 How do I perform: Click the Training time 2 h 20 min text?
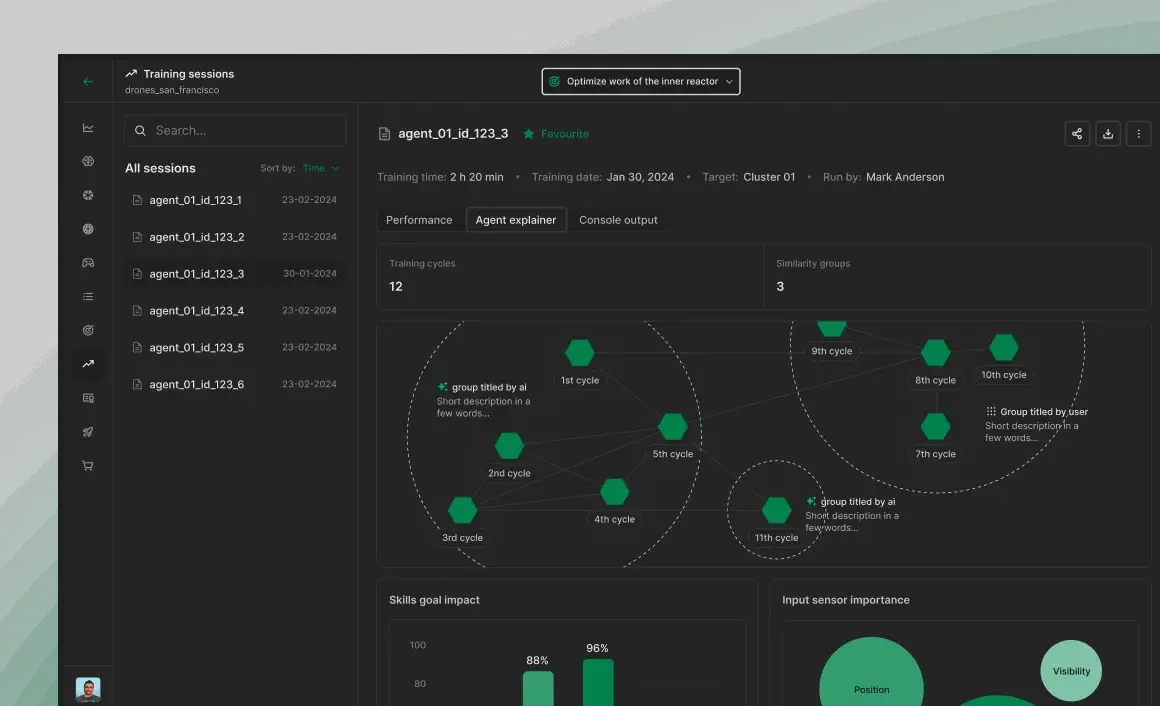pyautogui.click(x=440, y=177)
